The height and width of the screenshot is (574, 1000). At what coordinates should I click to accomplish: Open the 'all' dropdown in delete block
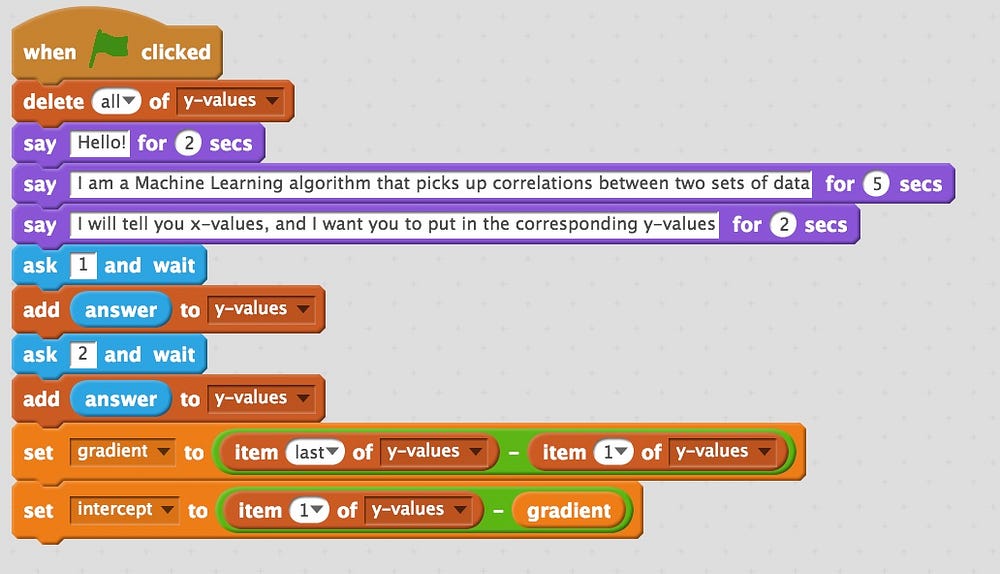point(116,101)
